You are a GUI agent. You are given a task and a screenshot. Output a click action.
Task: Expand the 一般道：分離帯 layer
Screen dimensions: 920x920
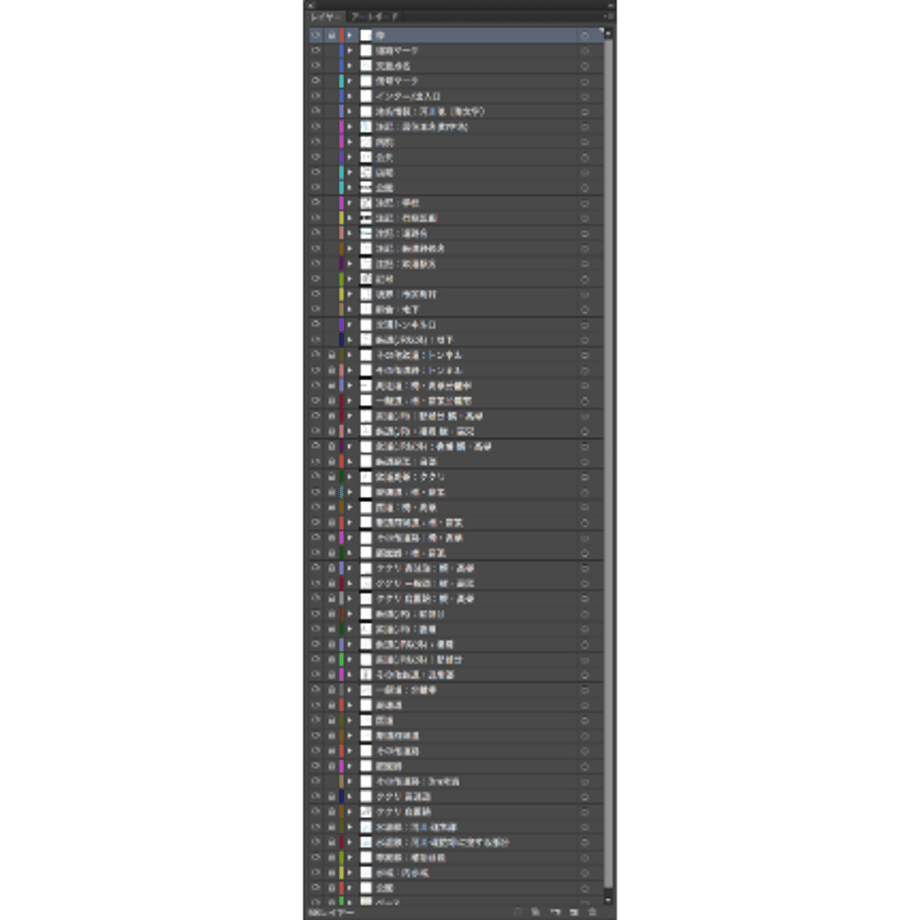350,690
